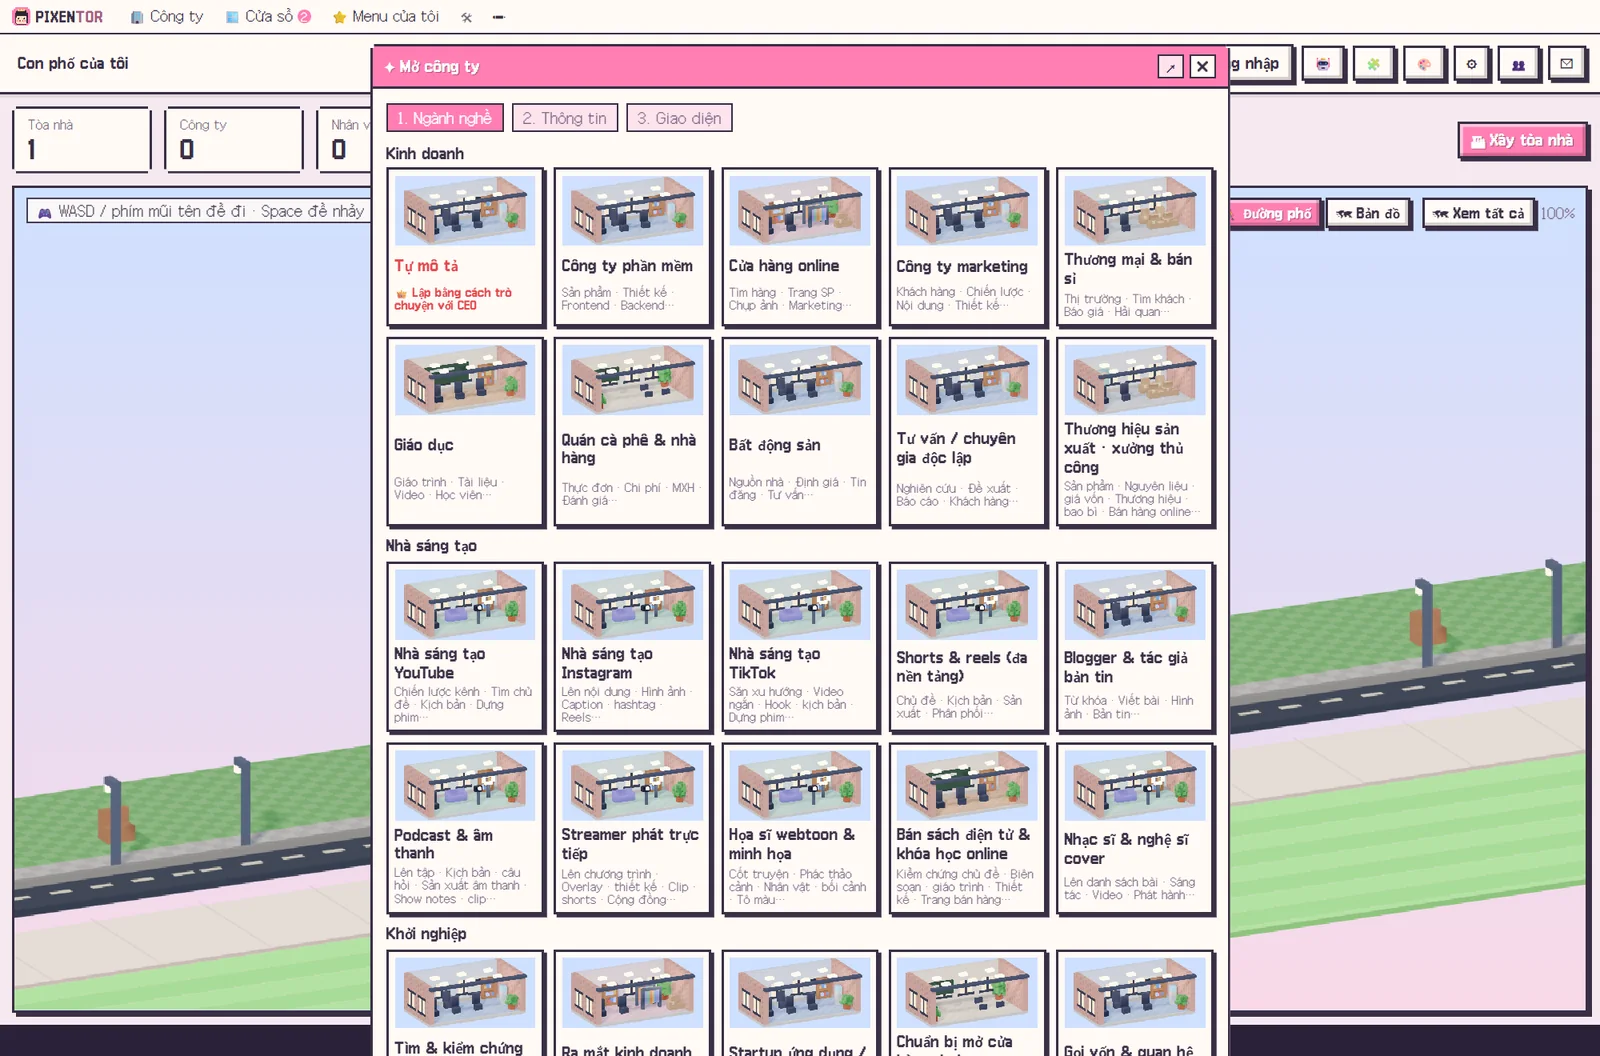Select the Thương mại & bán sỉ card

[1136, 247]
